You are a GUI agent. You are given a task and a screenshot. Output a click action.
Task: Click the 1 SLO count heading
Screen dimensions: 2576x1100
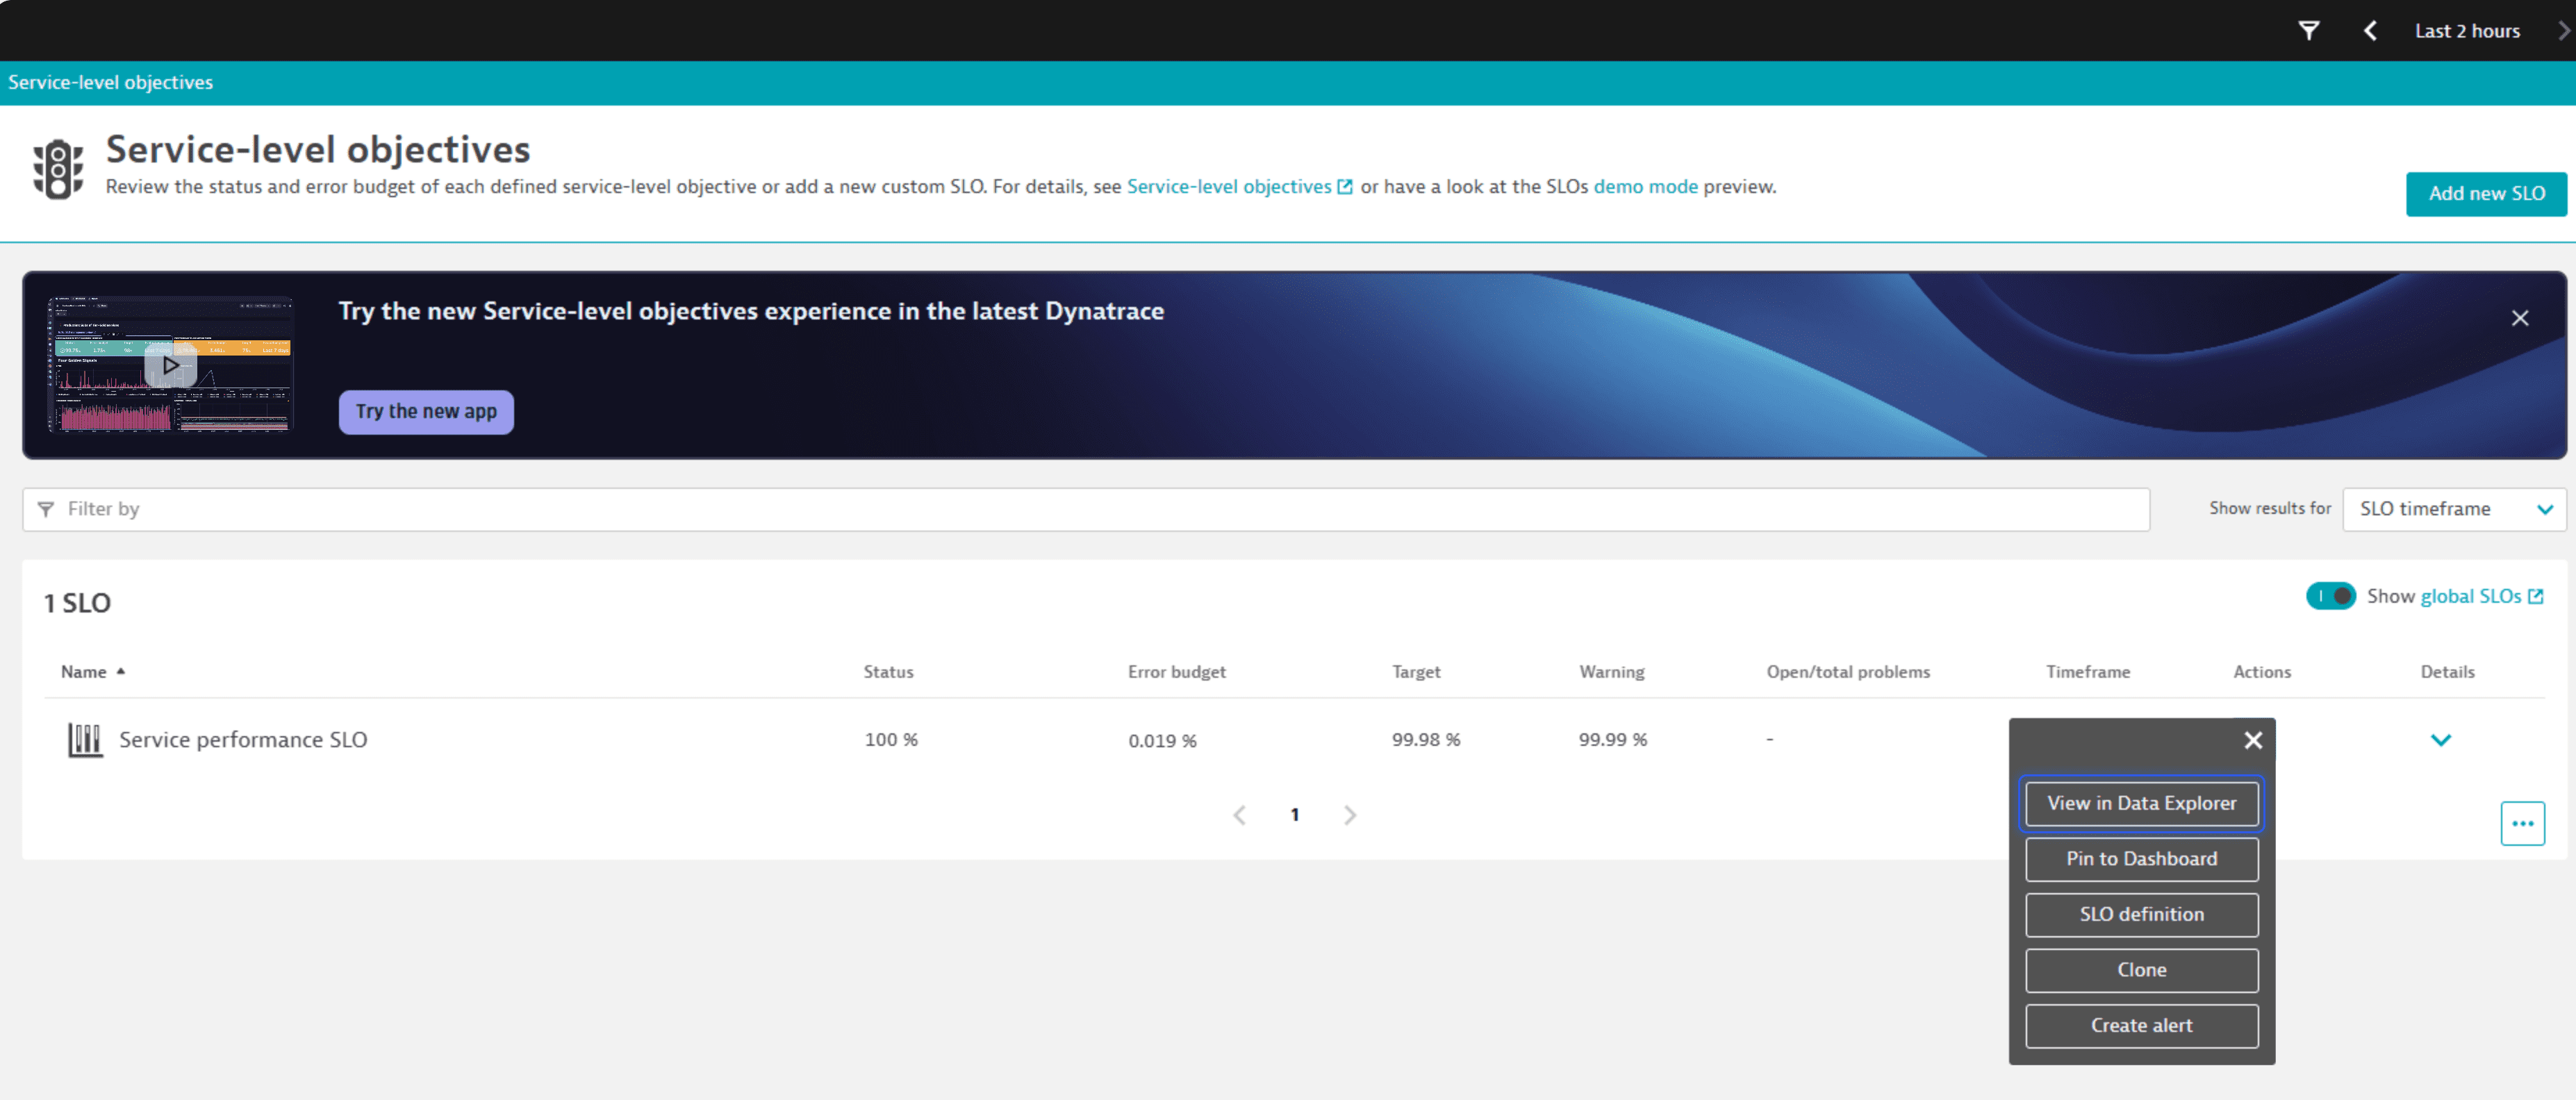click(77, 603)
